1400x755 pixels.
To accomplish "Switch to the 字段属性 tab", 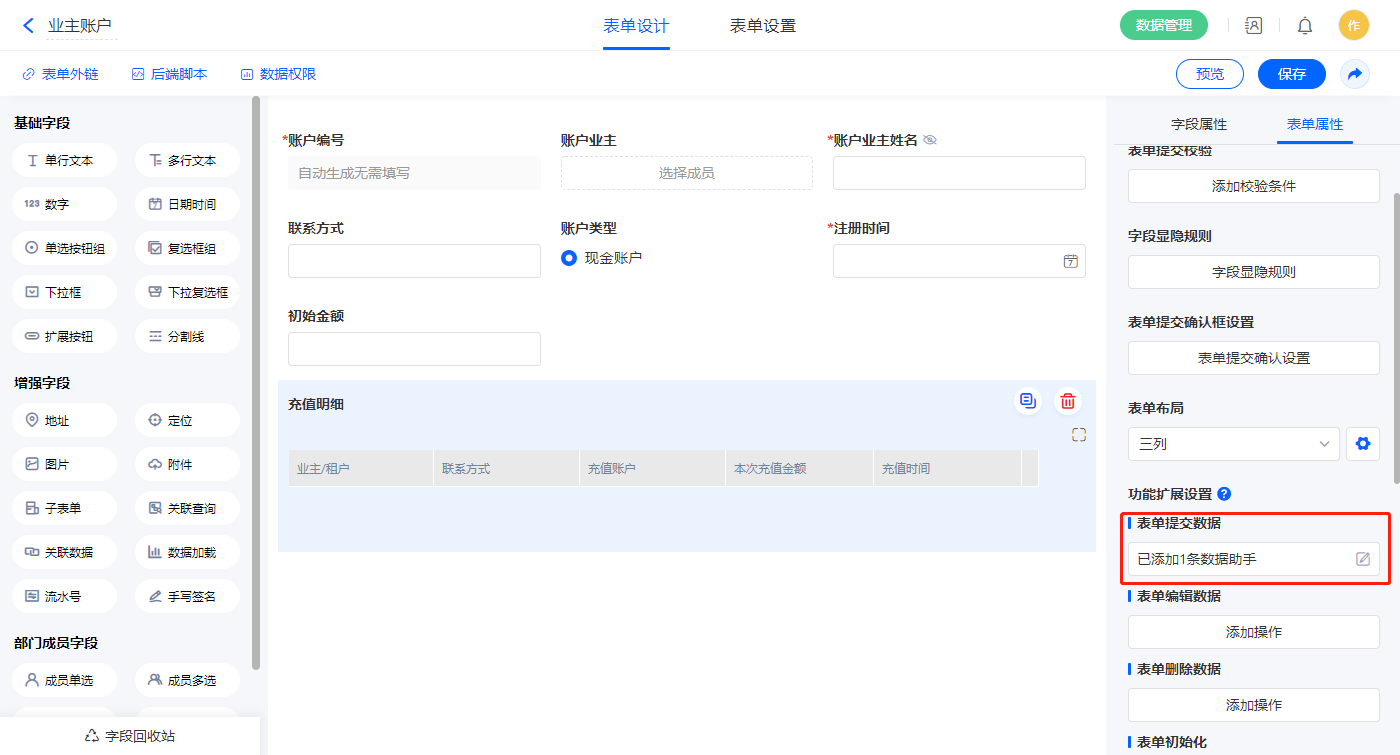I will point(1198,124).
